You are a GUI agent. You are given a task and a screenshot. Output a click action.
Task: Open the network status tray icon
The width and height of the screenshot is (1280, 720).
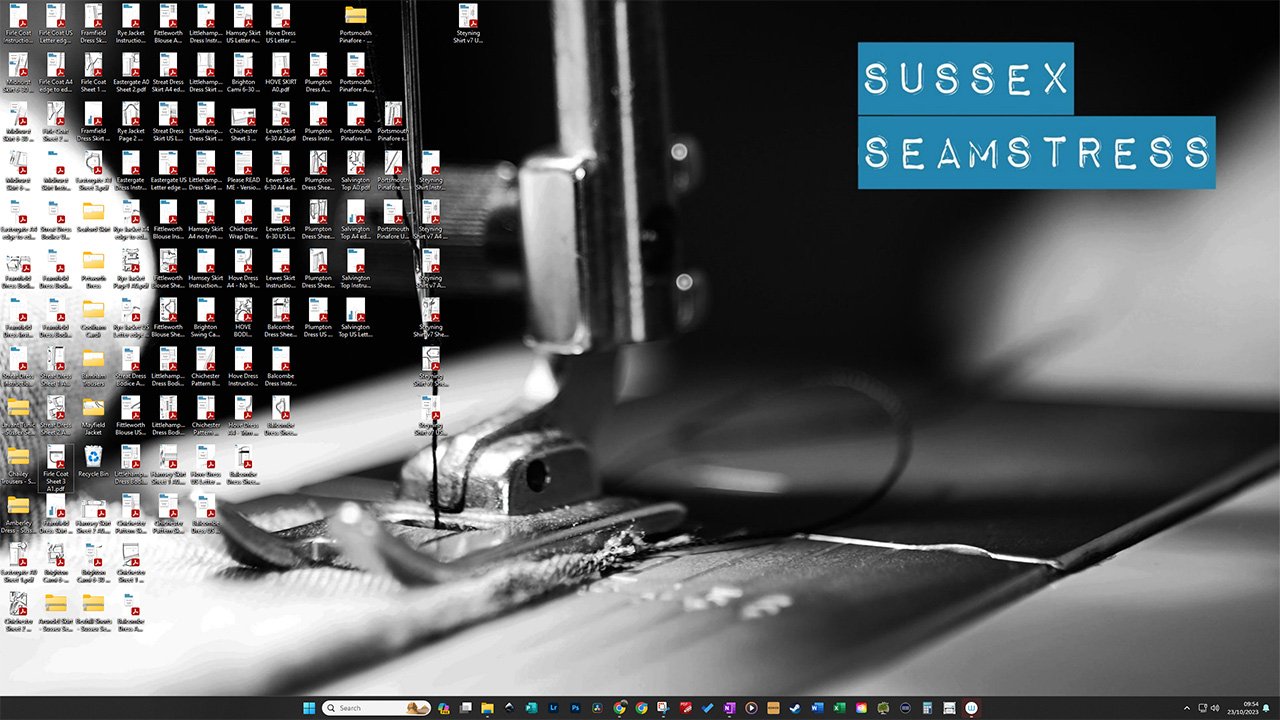point(1203,708)
